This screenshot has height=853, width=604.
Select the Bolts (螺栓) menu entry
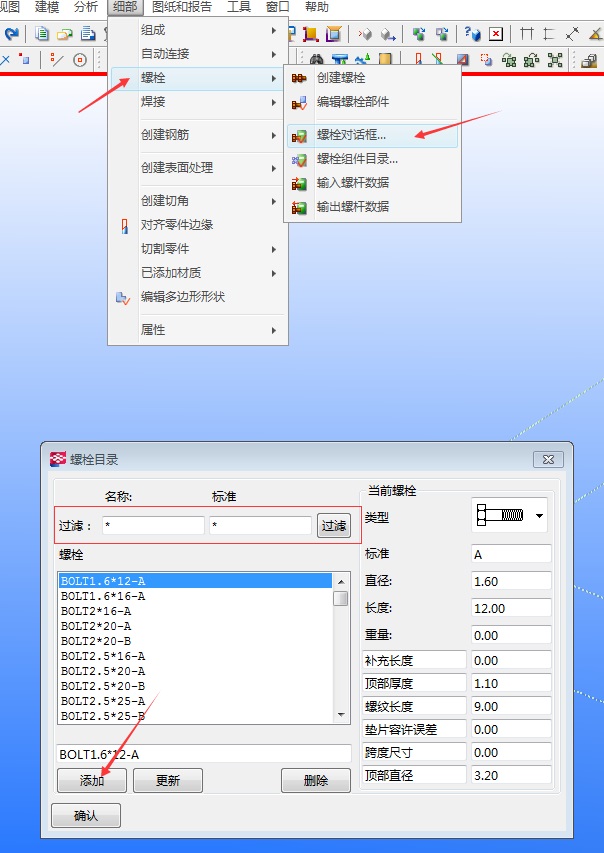[199, 78]
